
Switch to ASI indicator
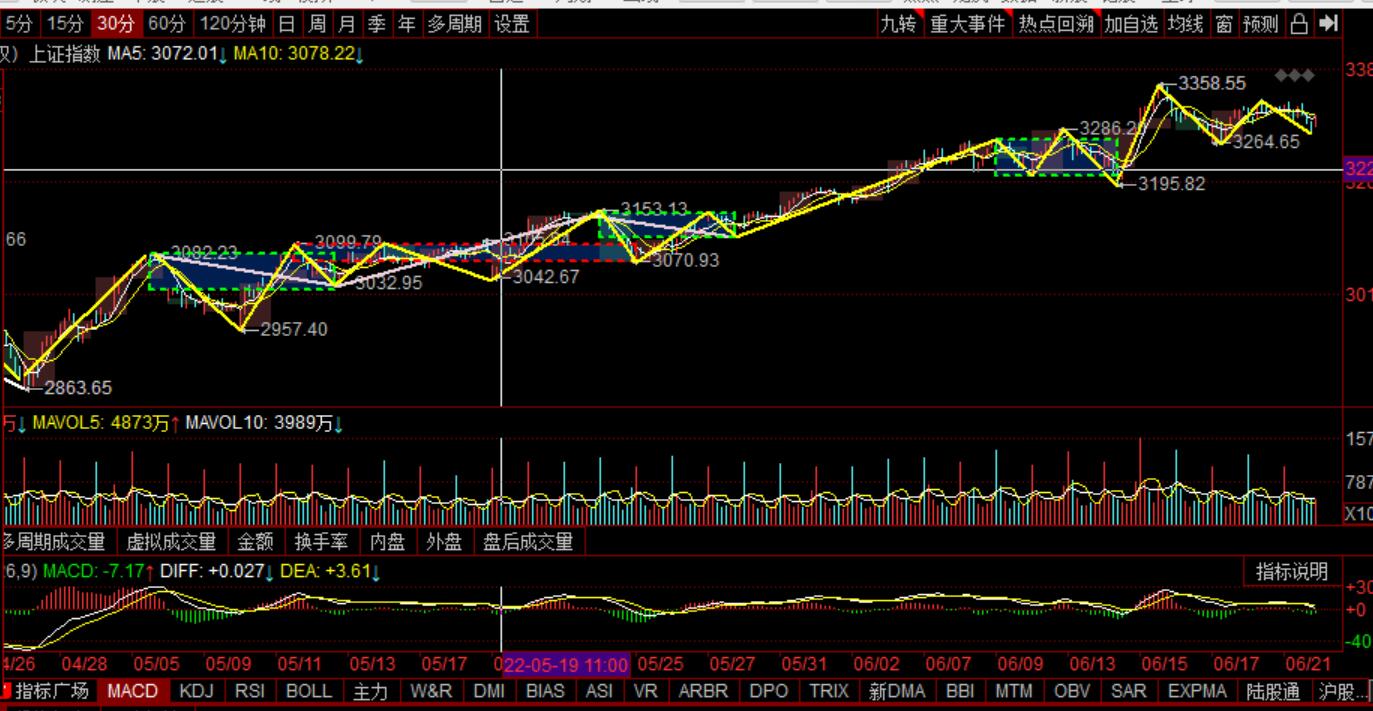point(599,691)
